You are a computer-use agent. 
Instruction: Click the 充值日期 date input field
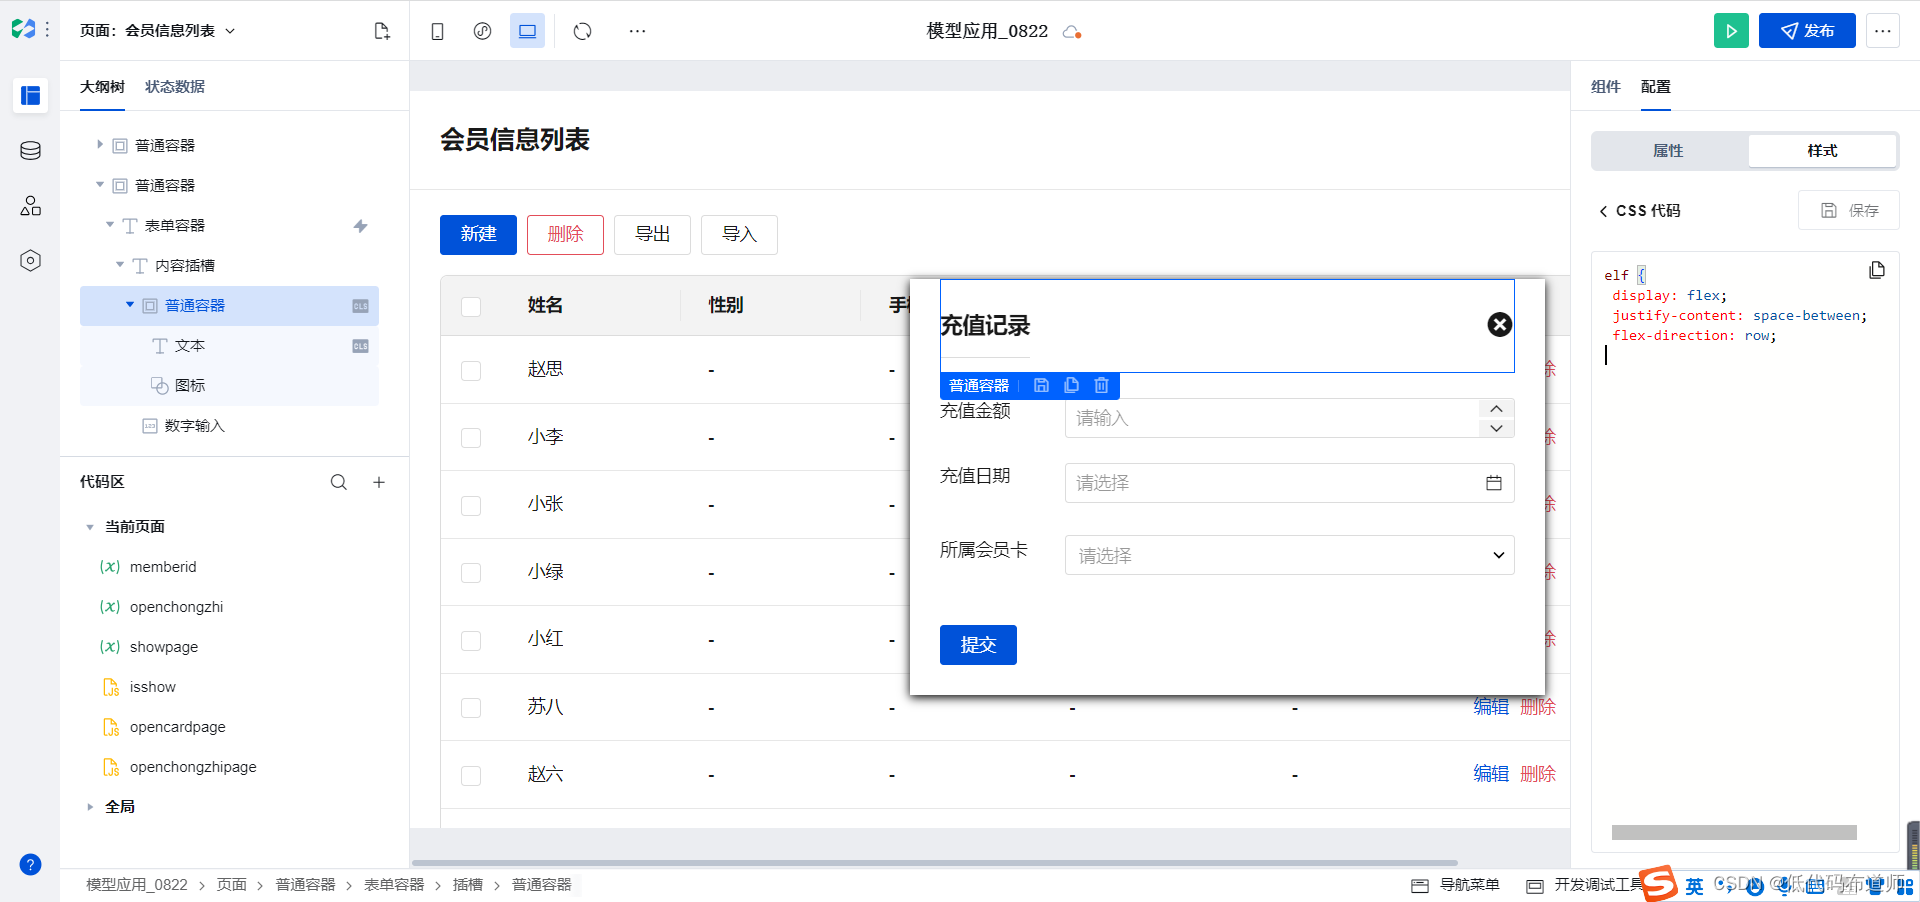[1290, 483]
